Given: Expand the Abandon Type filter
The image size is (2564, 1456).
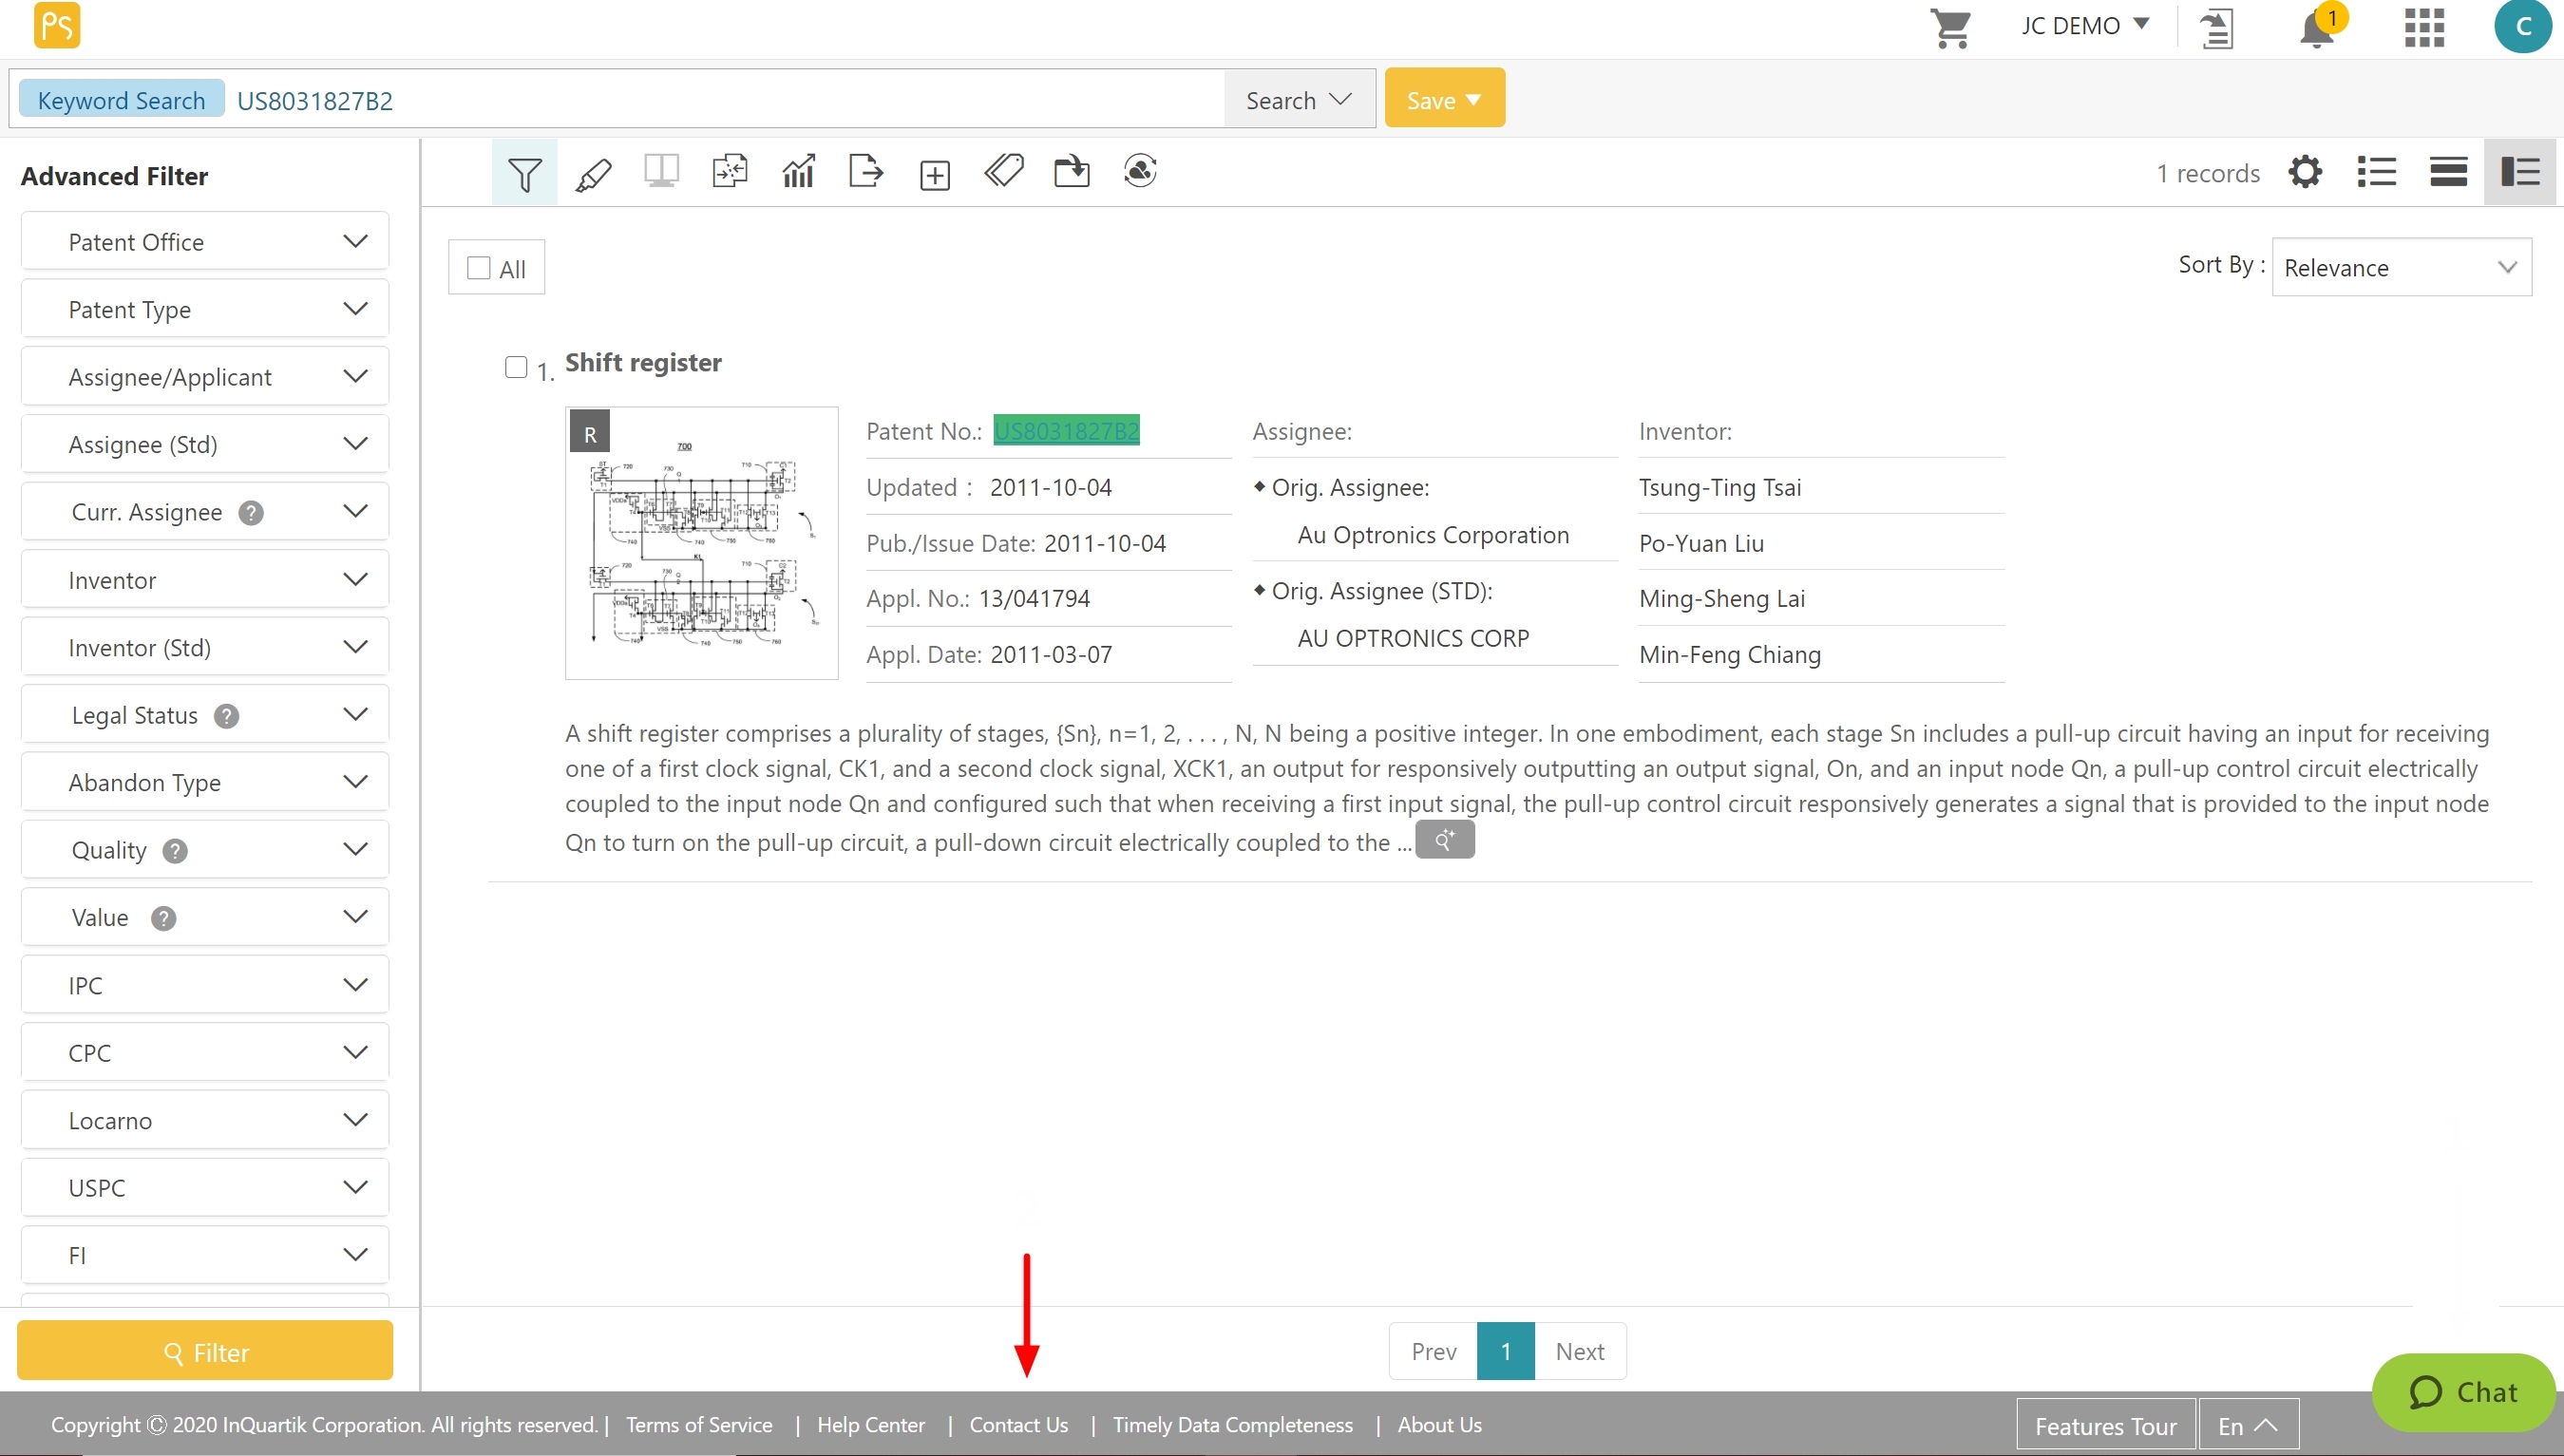Looking at the screenshot, I should click(205, 782).
